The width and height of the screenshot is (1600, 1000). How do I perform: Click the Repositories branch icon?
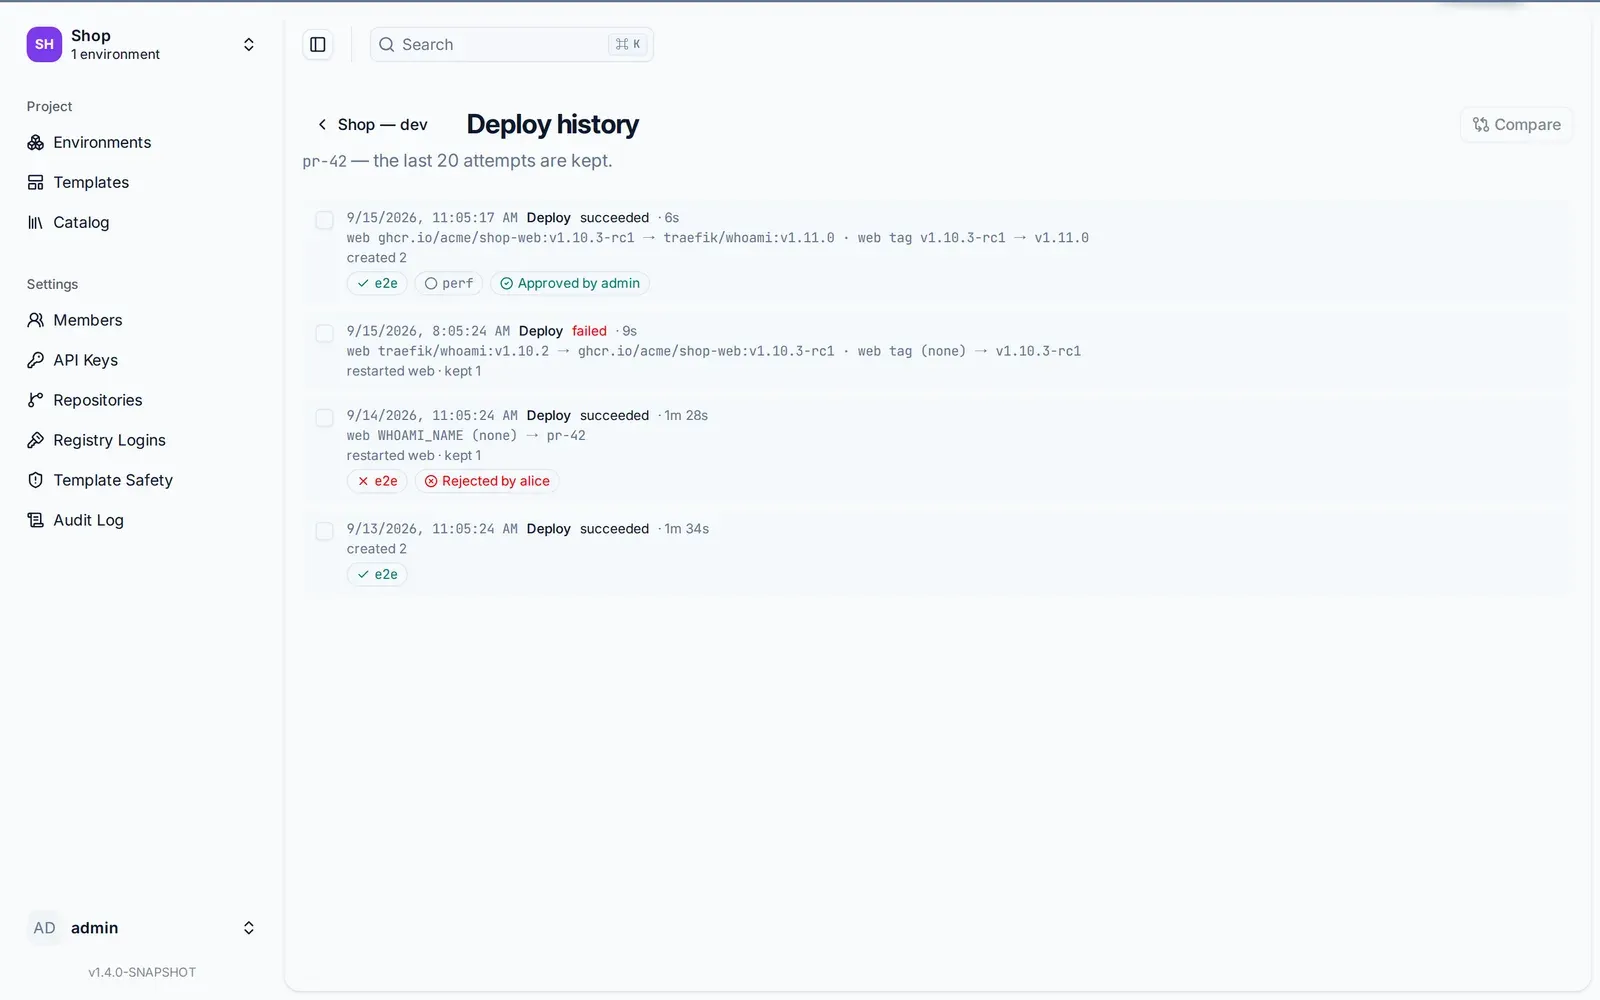coord(36,400)
